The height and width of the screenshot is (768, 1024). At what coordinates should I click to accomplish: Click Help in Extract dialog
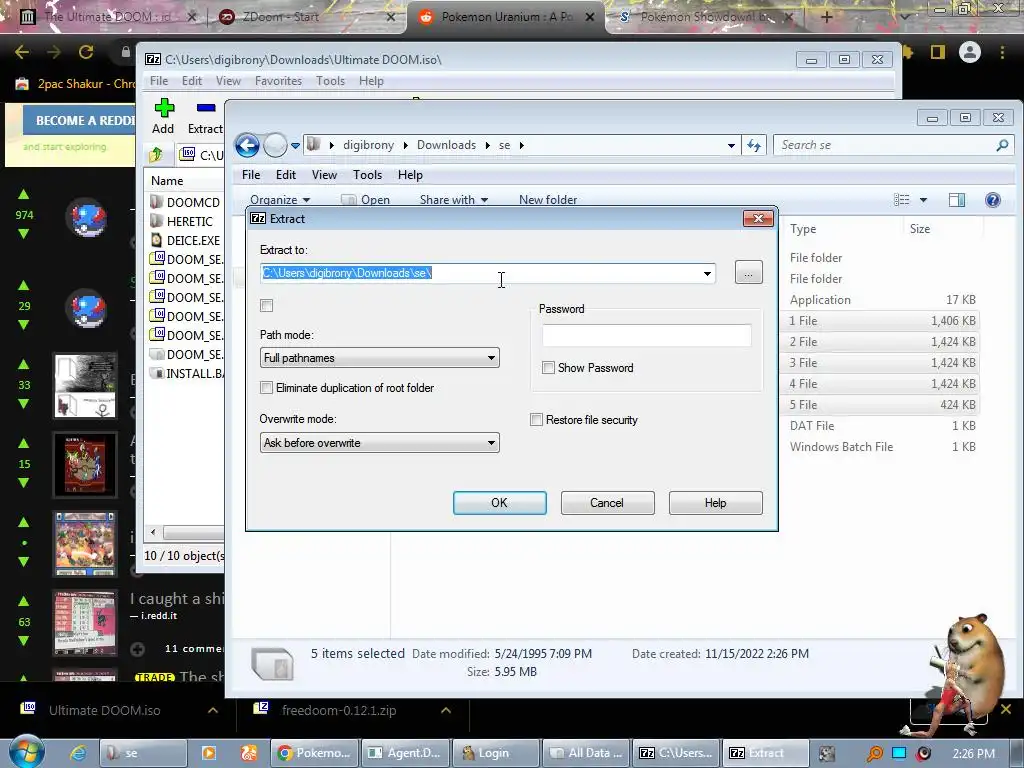(x=715, y=503)
